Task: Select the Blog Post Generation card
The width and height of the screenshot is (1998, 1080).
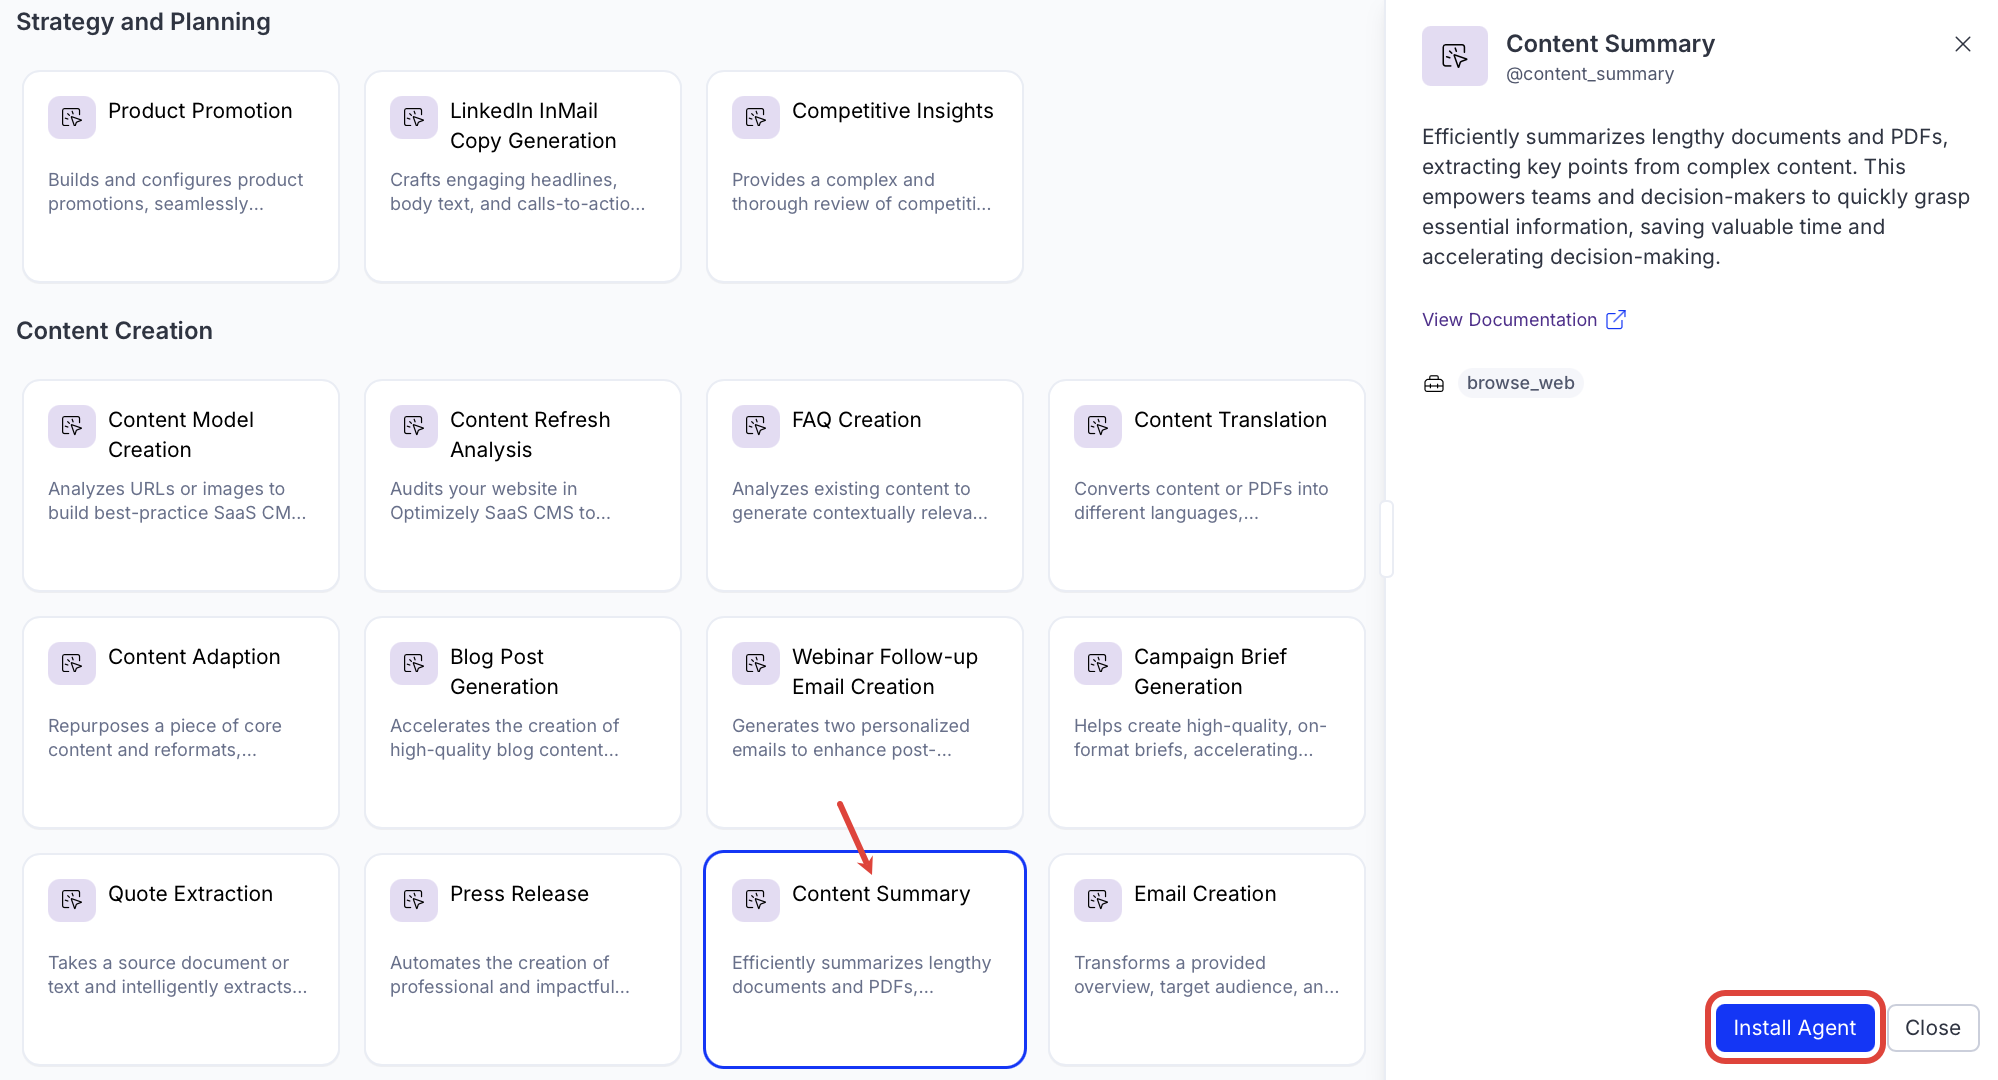Action: [x=523, y=722]
